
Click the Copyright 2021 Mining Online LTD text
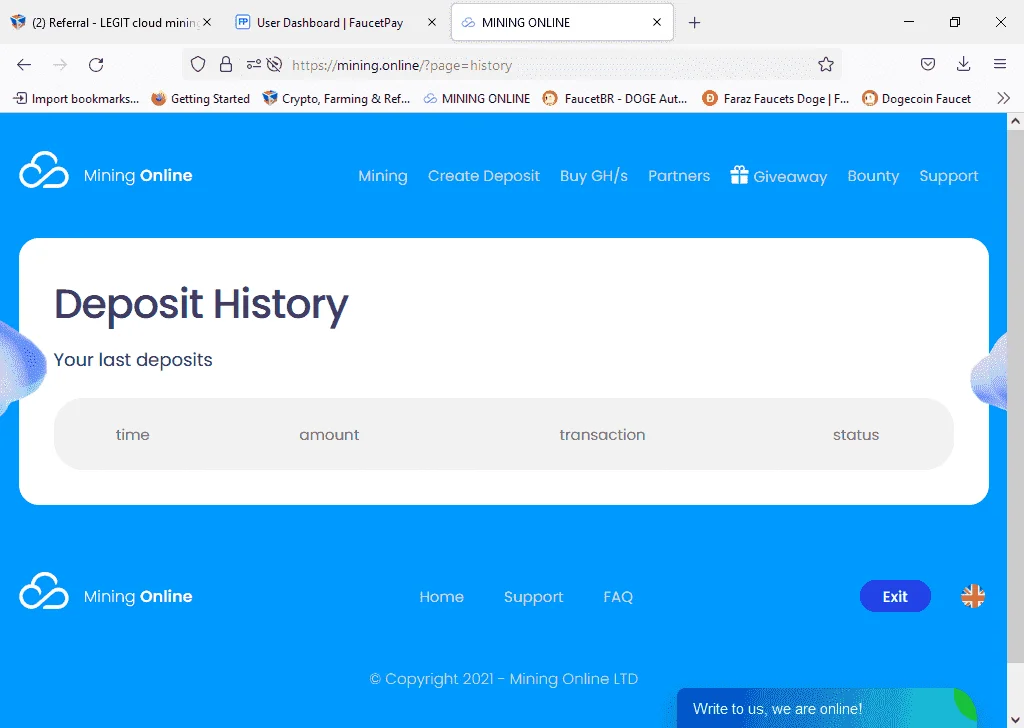click(x=504, y=679)
